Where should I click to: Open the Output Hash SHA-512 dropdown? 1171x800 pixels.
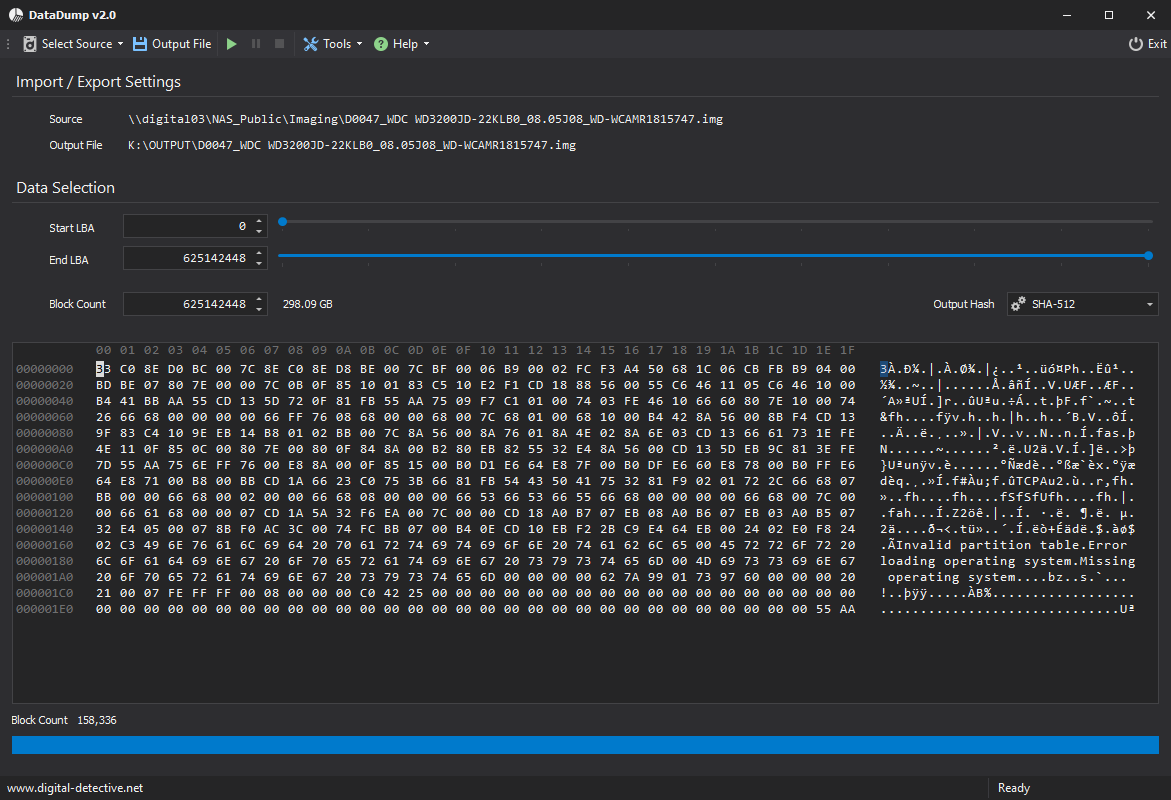[1082, 304]
